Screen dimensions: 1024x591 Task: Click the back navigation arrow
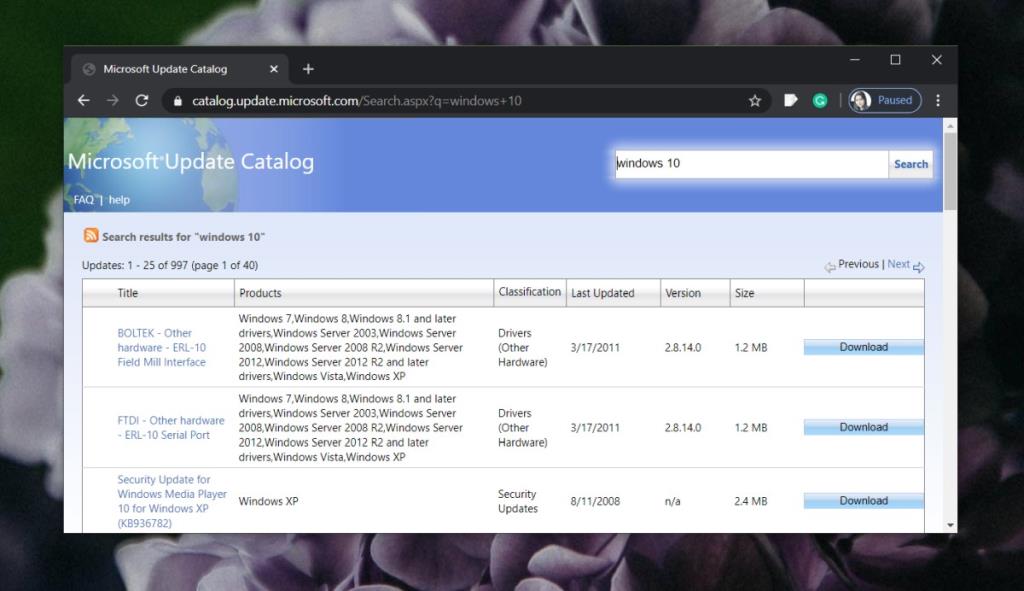84,100
